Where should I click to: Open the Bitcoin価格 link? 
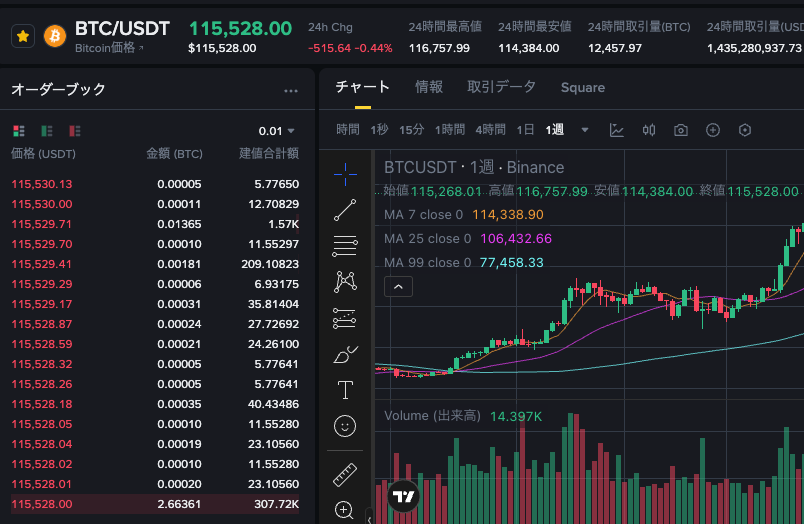pyautogui.click(x=109, y=48)
